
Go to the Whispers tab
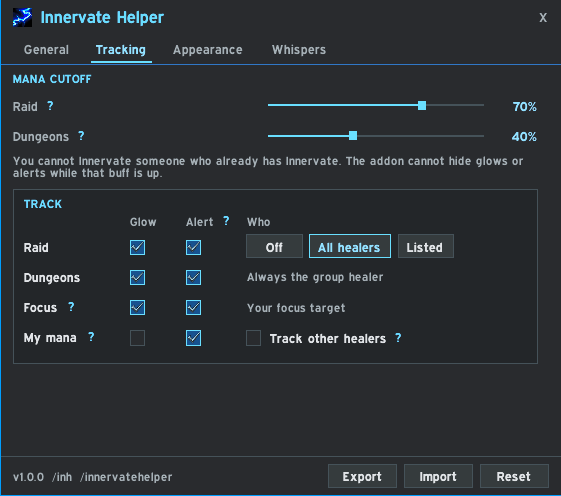299,50
